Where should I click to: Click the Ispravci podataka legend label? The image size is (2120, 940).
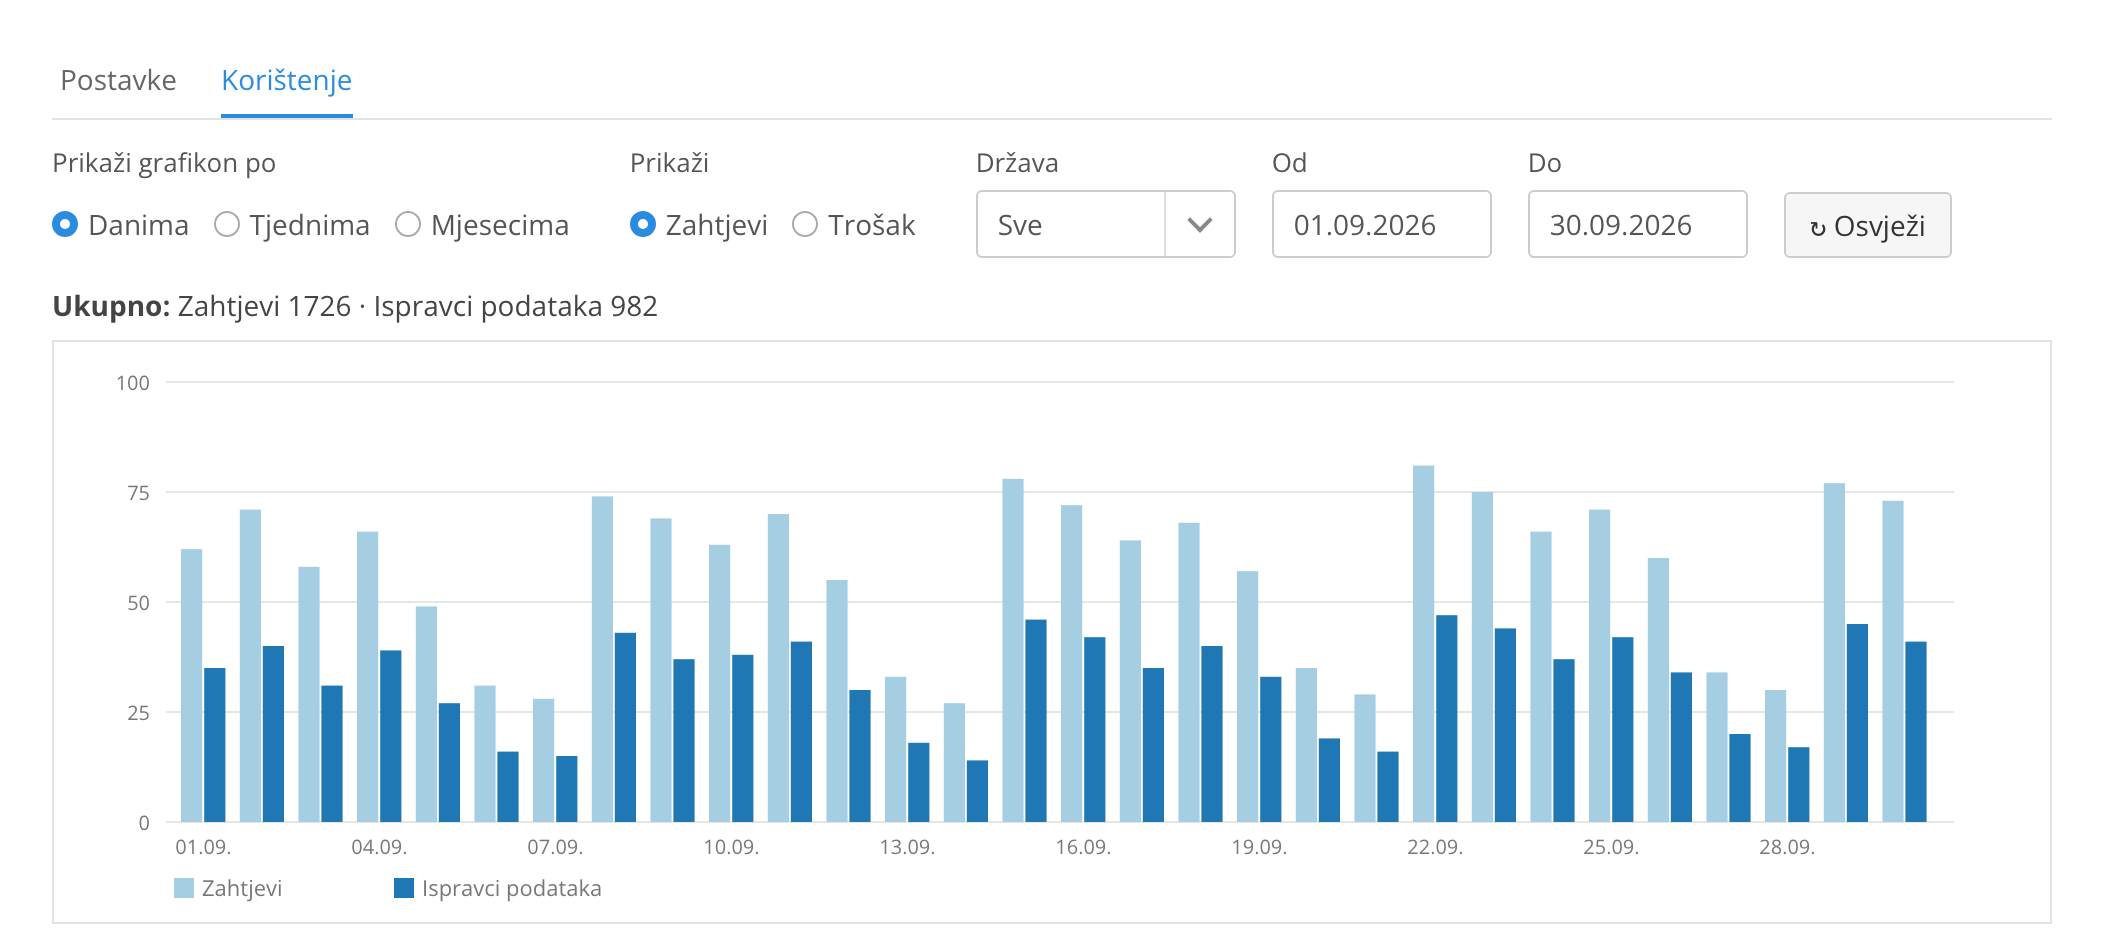tap(512, 888)
